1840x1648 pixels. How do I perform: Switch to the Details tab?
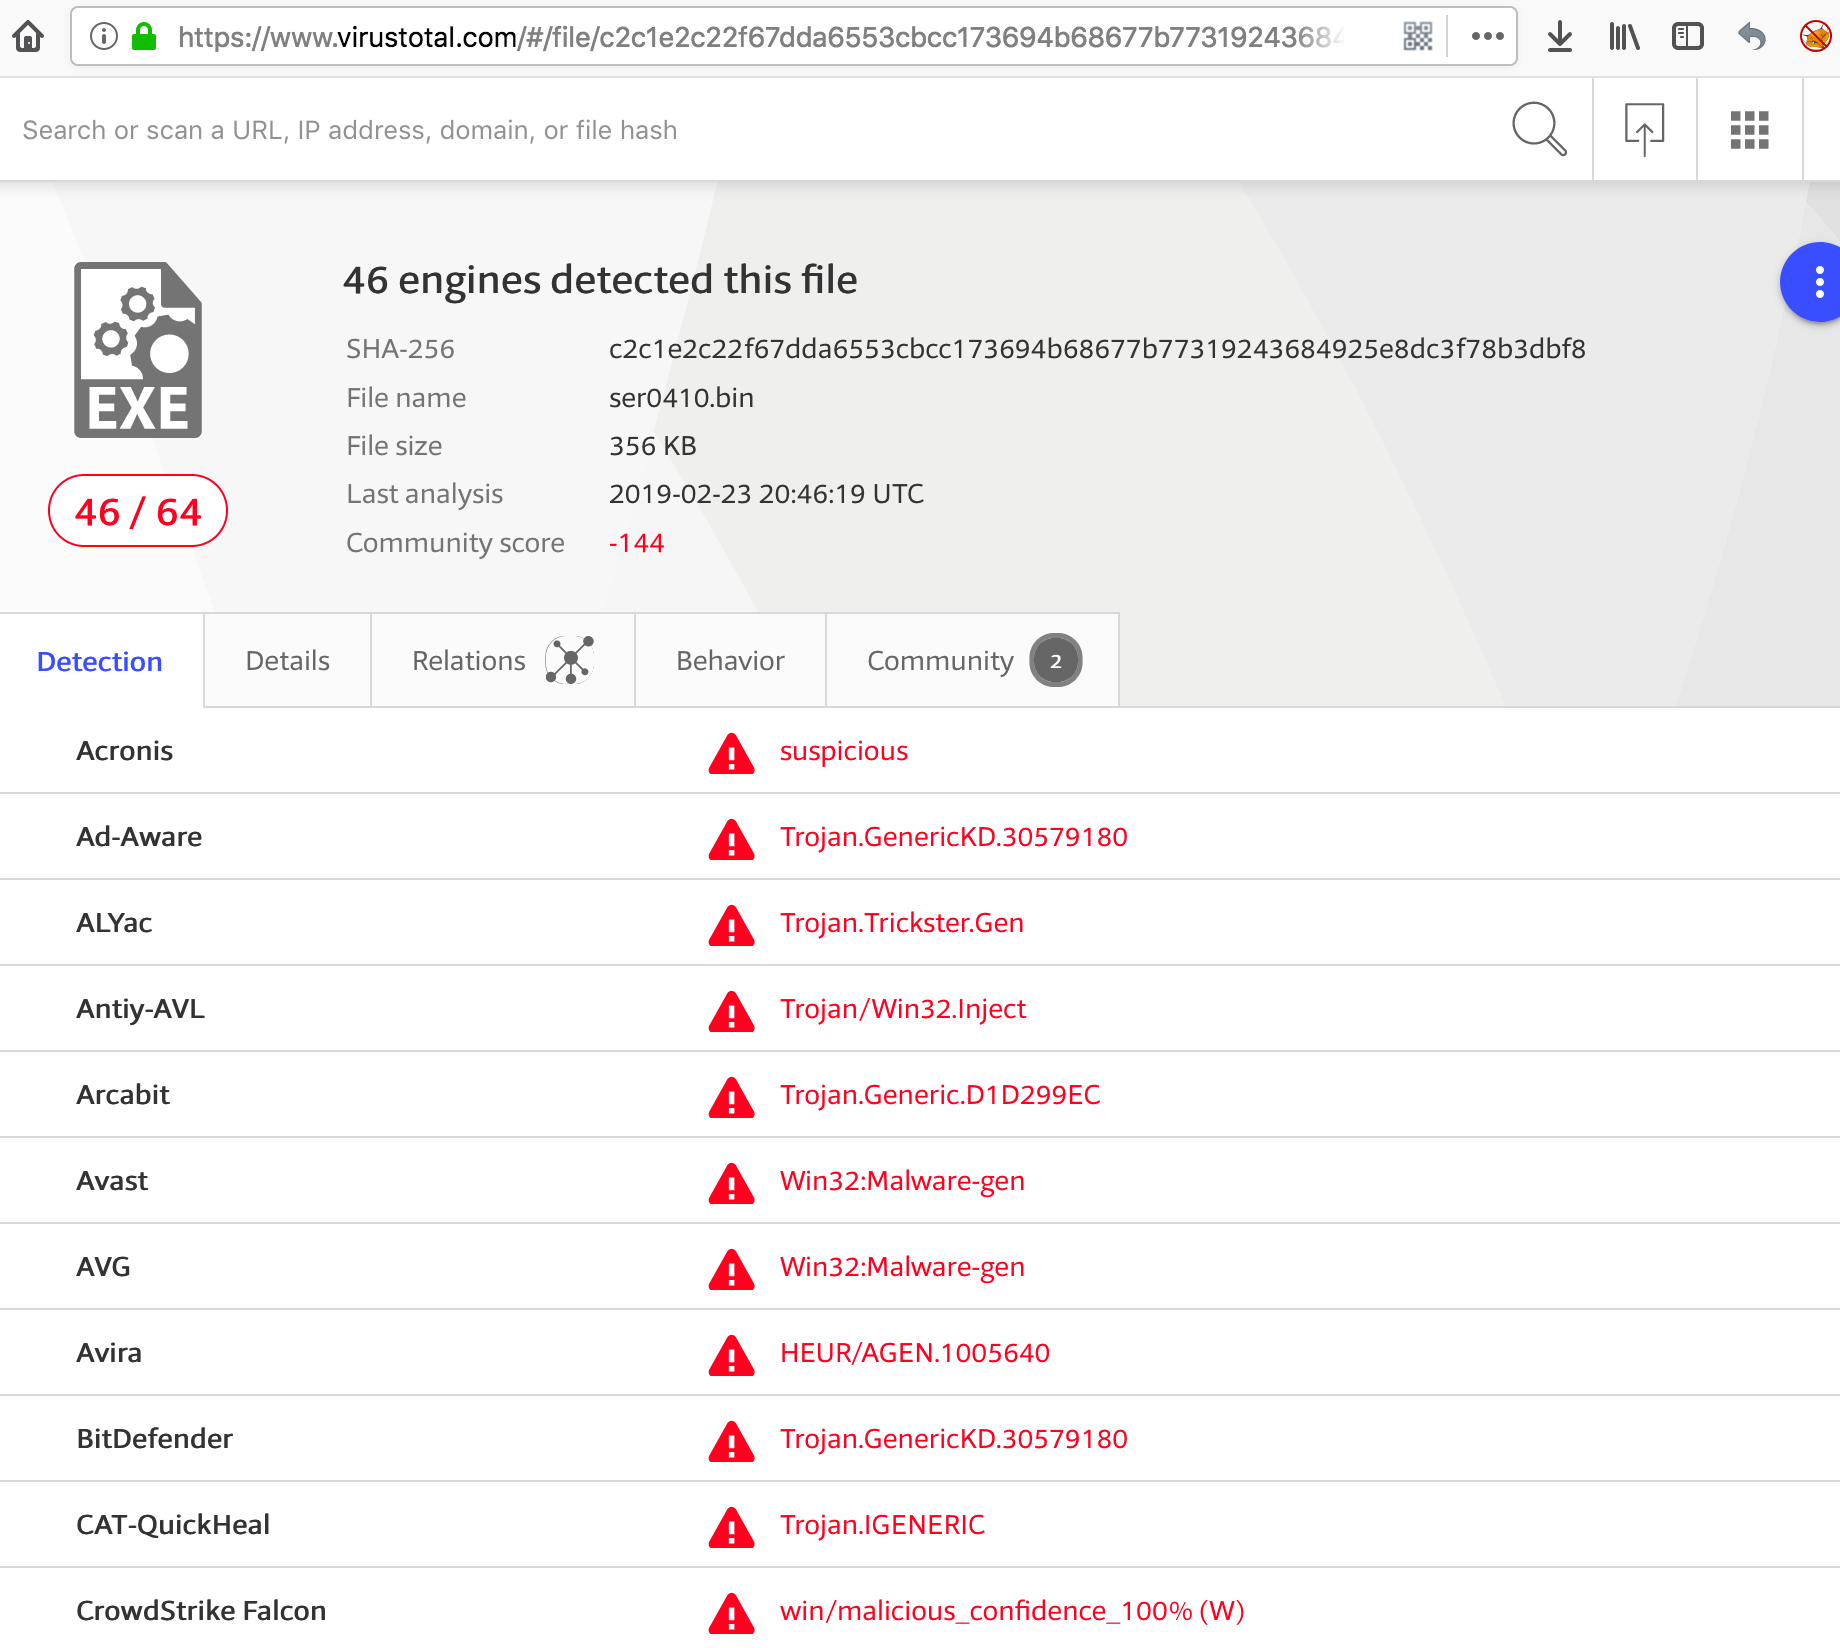click(287, 660)
